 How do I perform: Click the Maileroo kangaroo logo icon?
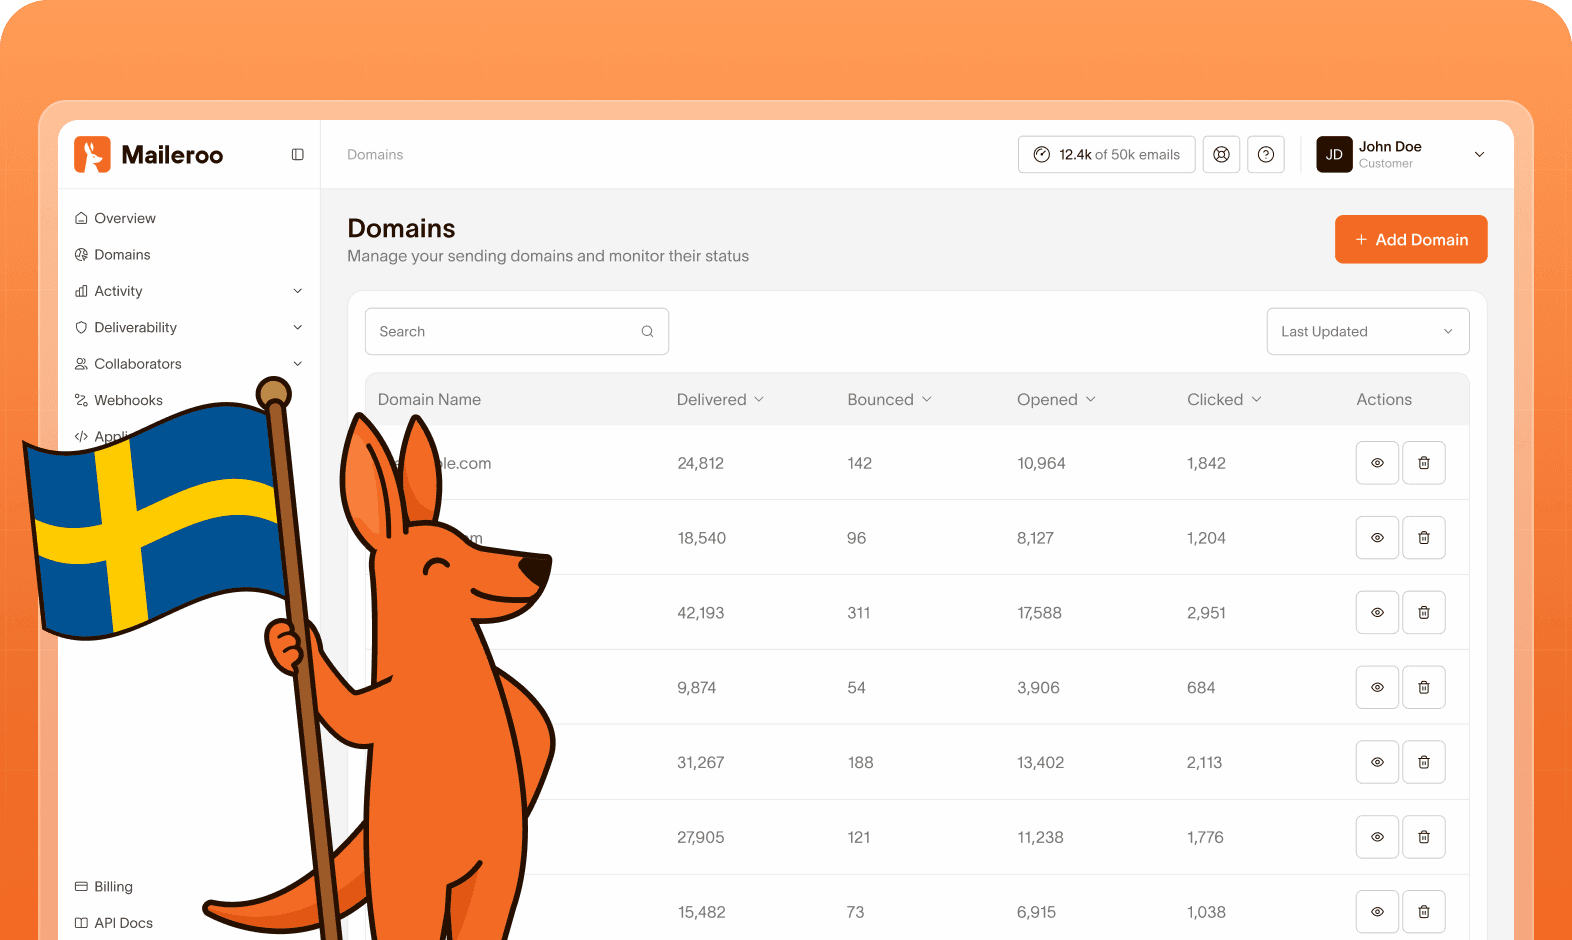point(92,155)
